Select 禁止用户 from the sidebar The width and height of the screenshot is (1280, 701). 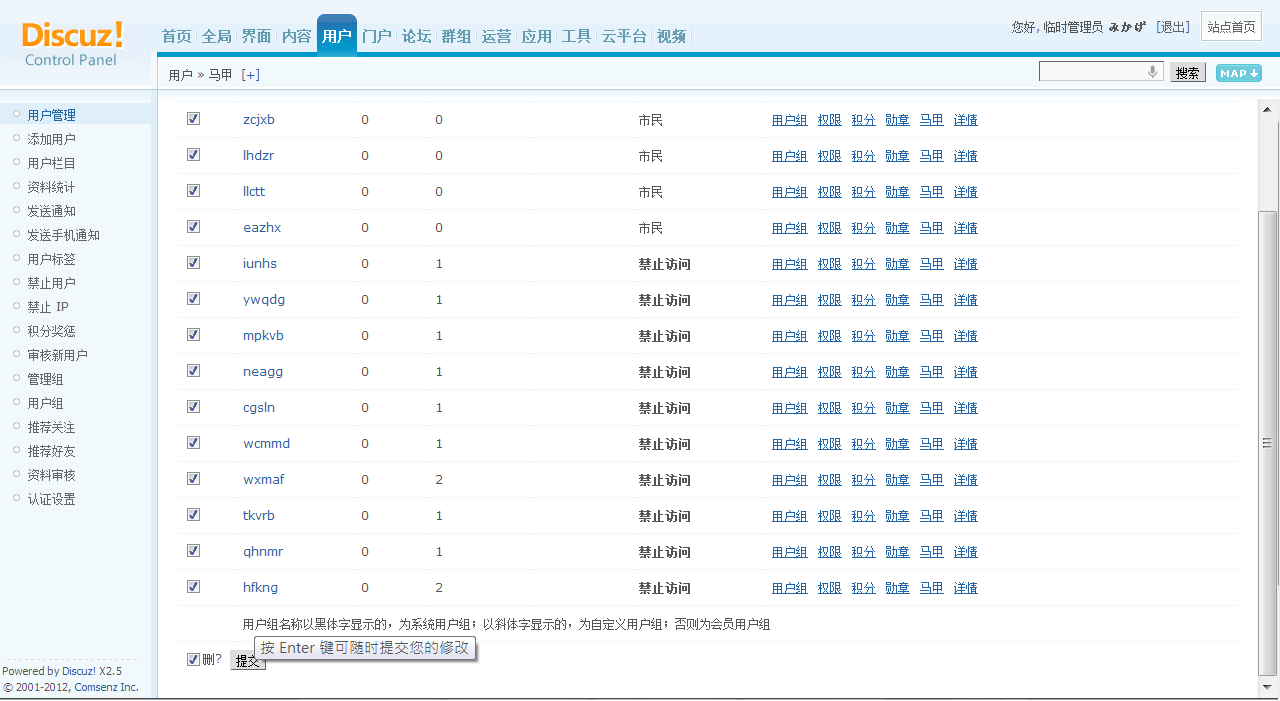(52, 283)
